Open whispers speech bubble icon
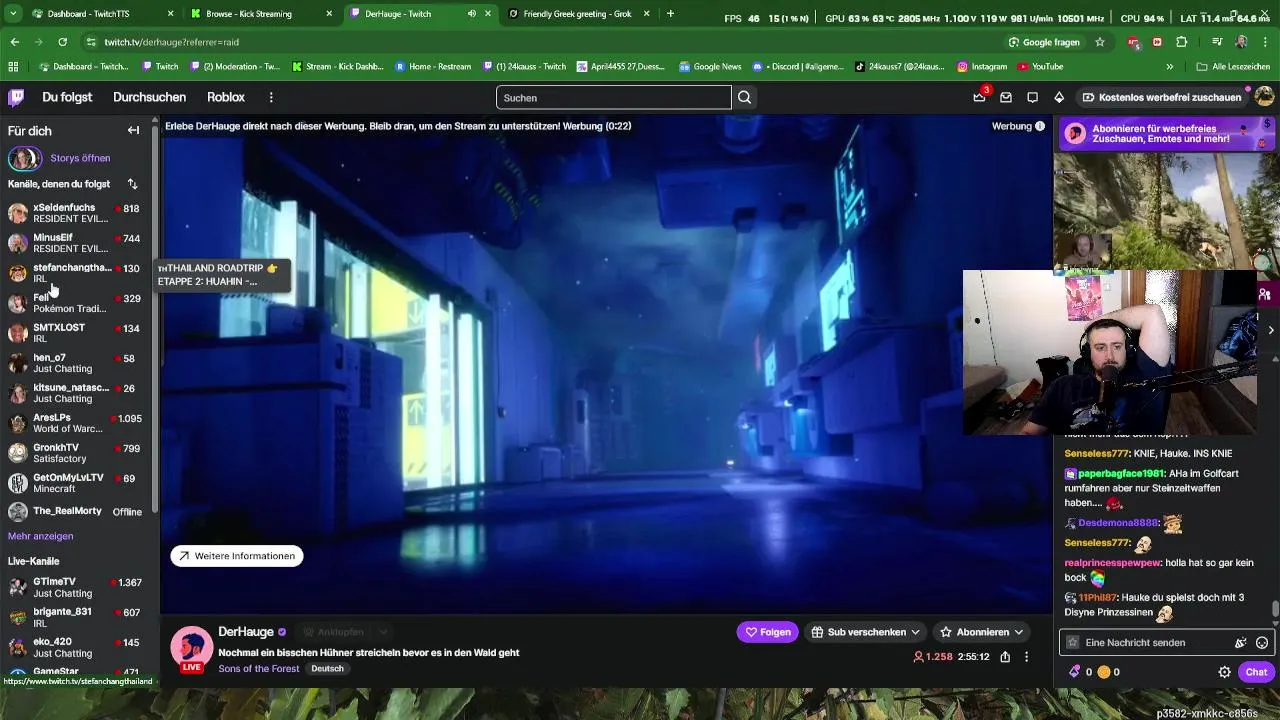The width and height of the screenshot is (1280, 720). [1032, 97]
